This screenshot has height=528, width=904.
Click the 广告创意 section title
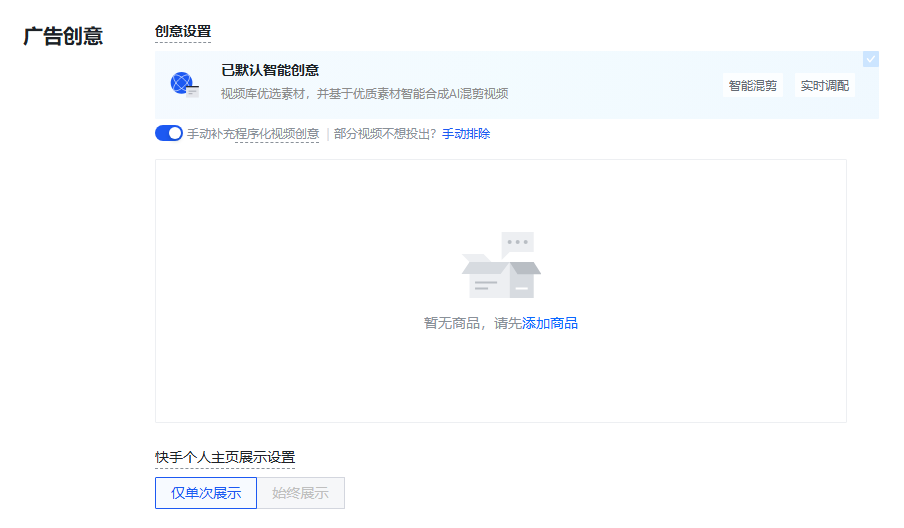[63, 36]
